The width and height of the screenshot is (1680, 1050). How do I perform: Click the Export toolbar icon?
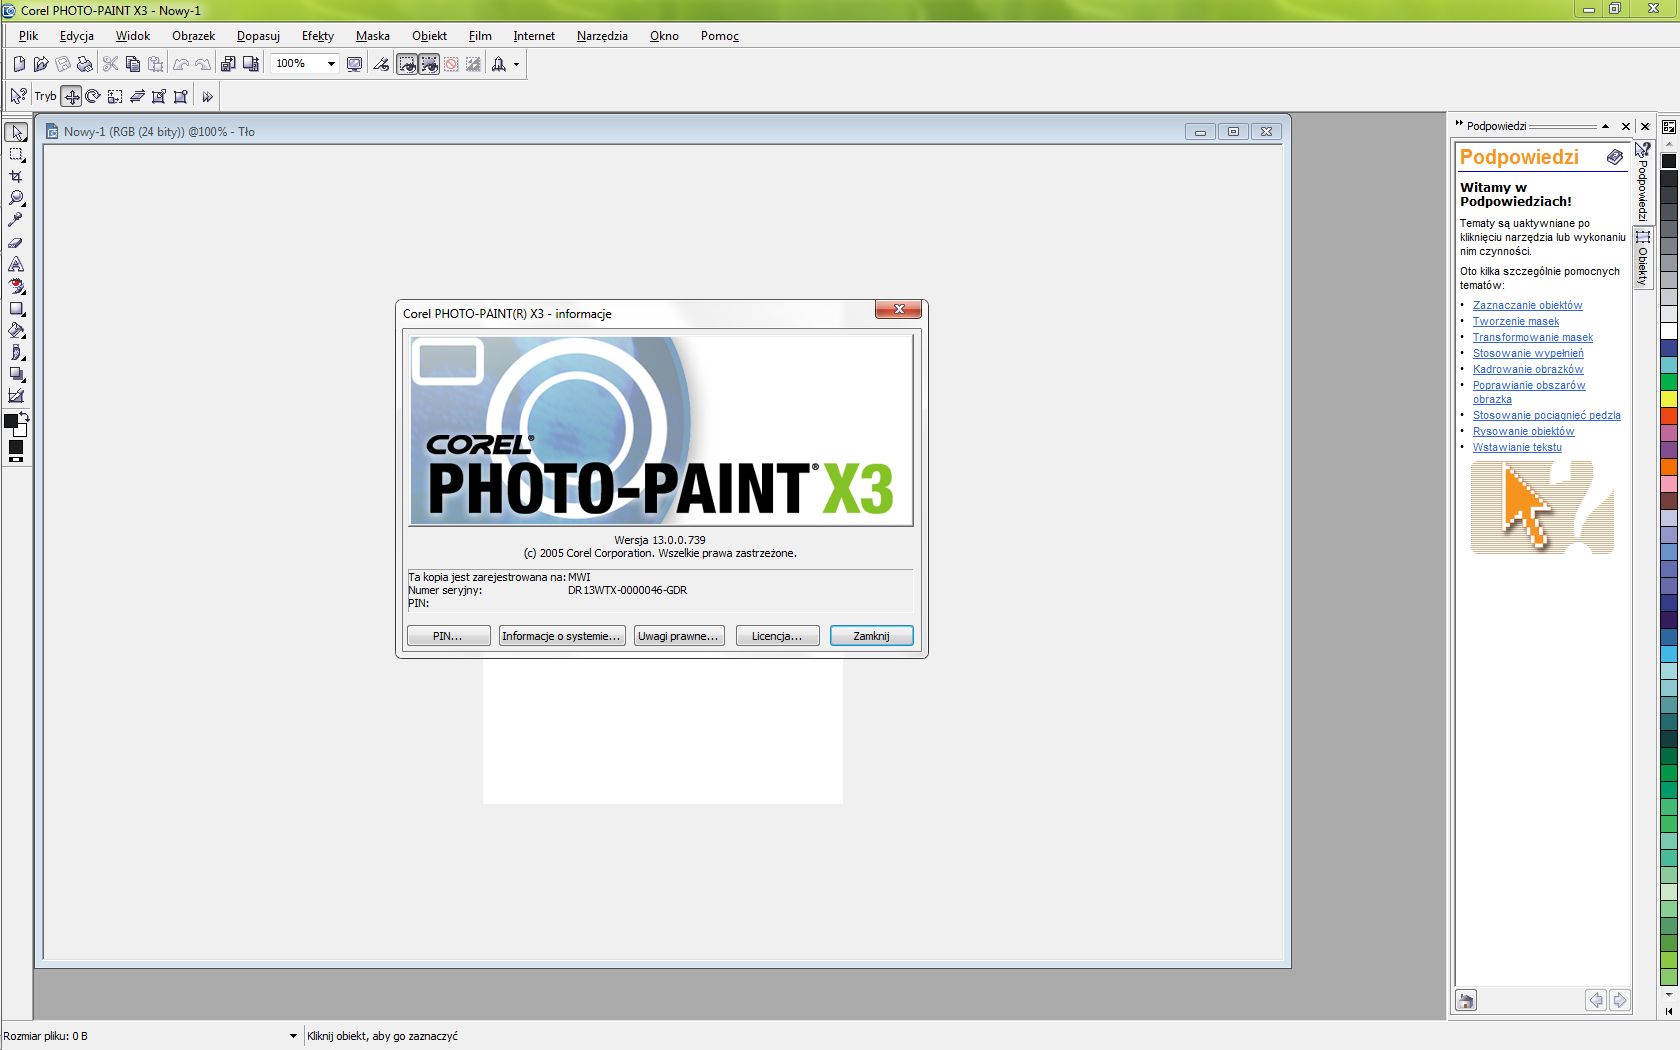coord(250,64)
